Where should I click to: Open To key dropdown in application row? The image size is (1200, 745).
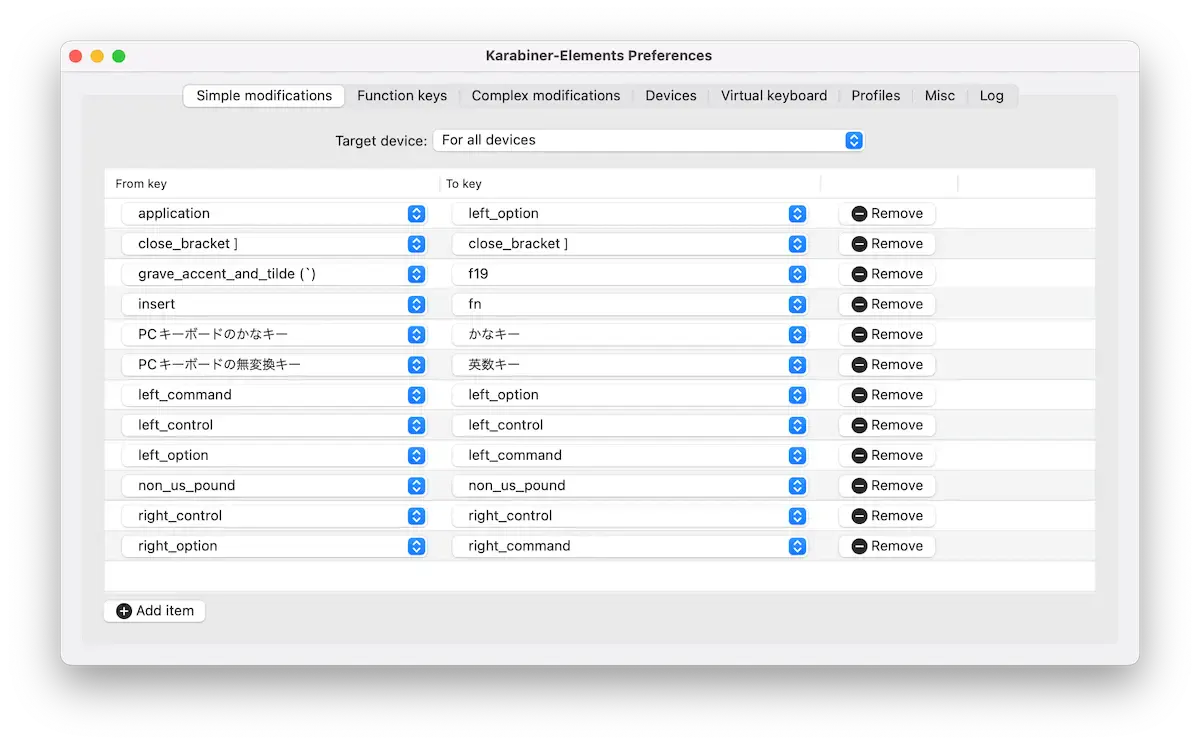point(630,214)
